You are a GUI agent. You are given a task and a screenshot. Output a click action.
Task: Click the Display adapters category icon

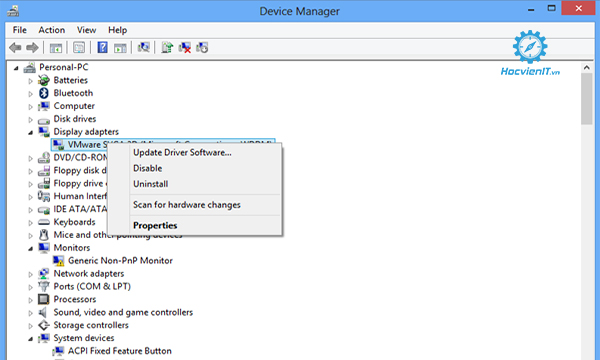click(44, 132)
